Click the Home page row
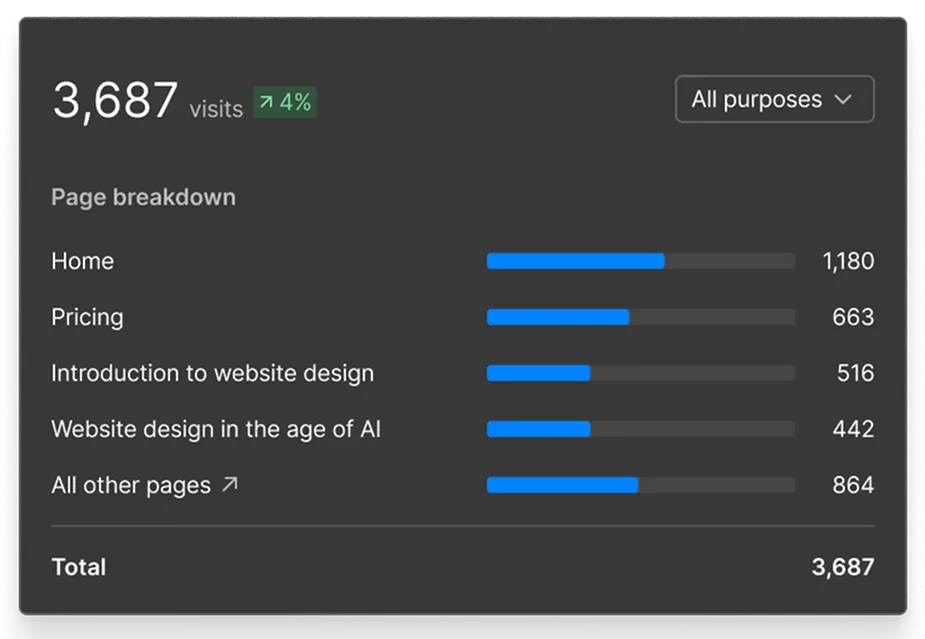Viewport: 925px width, 639px height. 82,261
